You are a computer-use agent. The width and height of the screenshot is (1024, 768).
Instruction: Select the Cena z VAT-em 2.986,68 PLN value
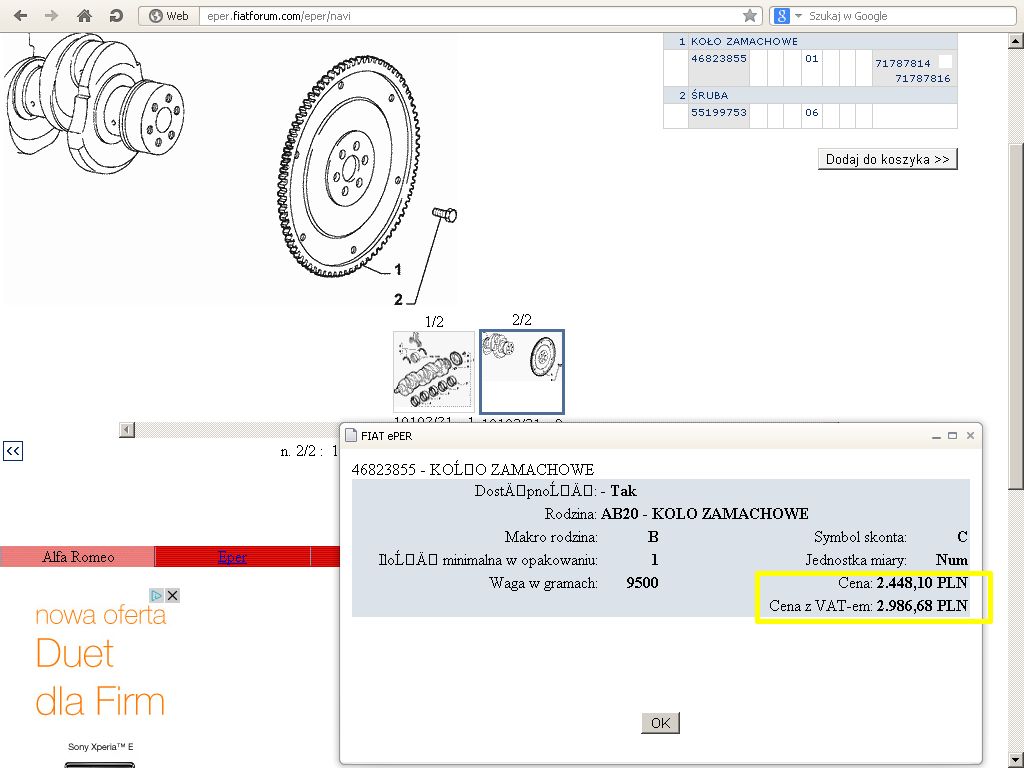921,605
